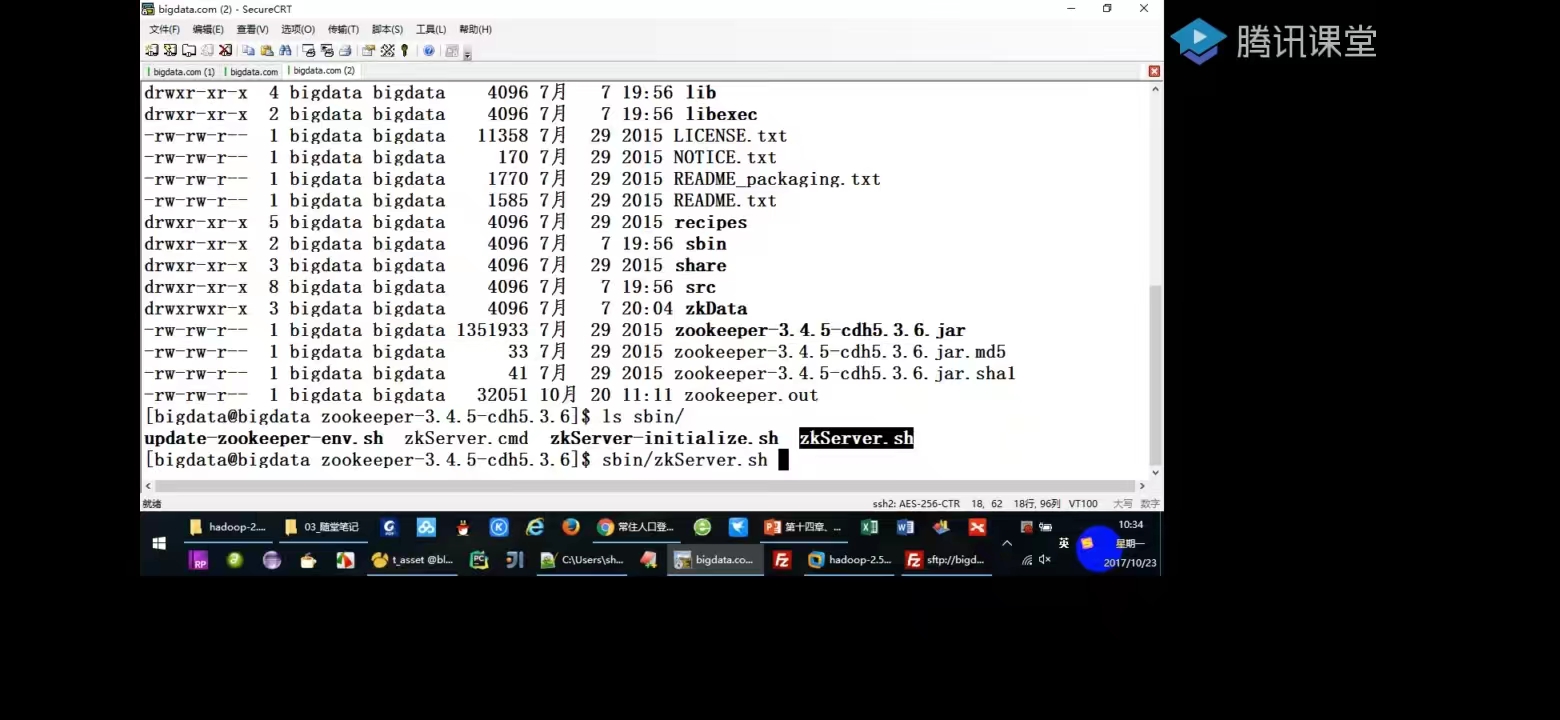This screenshot has width=1560, height=720.
Task: Click the terminal vertical scrollbar thumb
Action: (1156, 374)
